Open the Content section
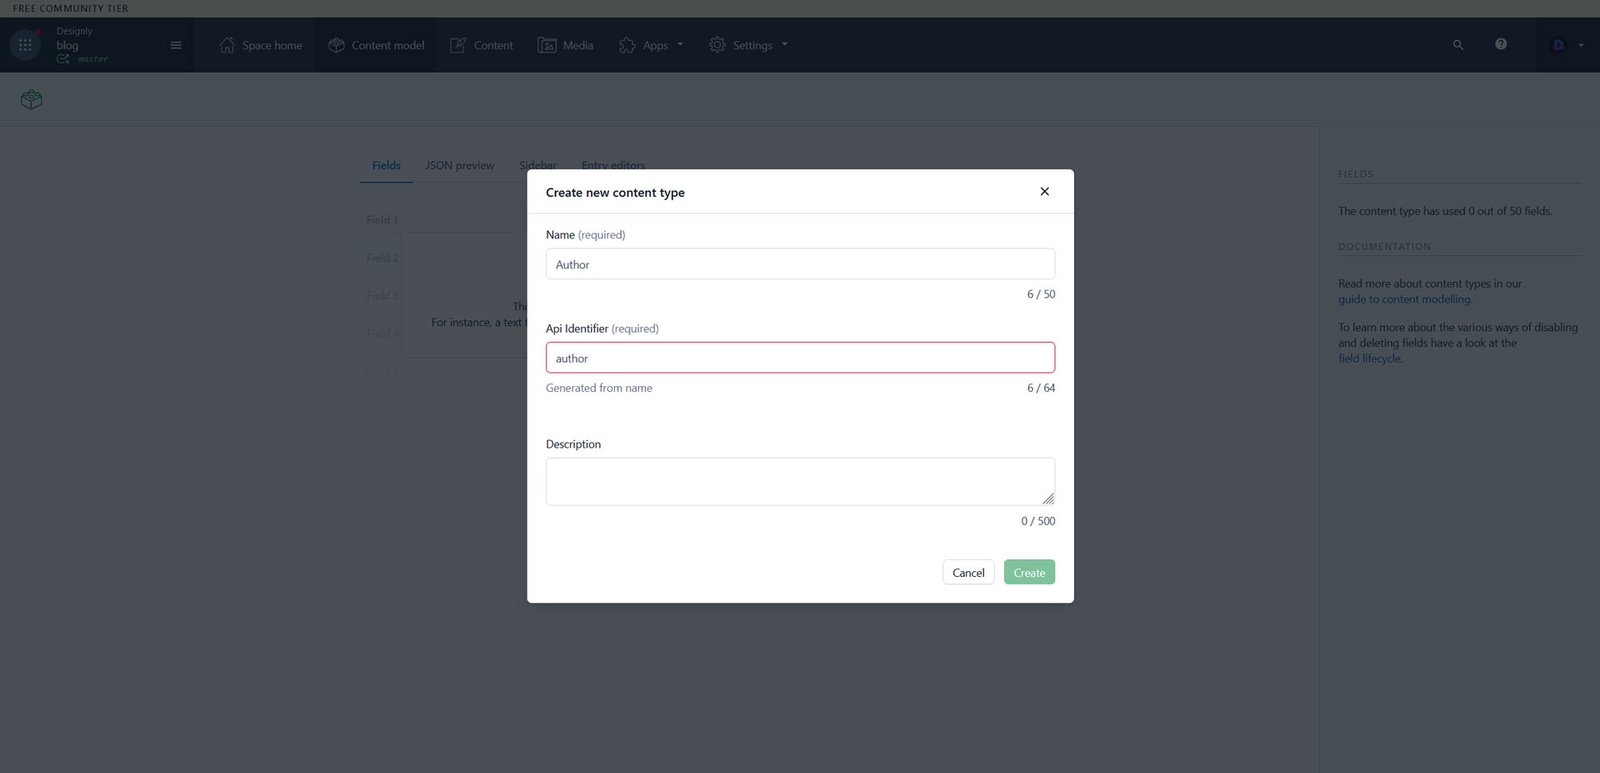Screen dimensions: 1600x773 click(481, 45)
